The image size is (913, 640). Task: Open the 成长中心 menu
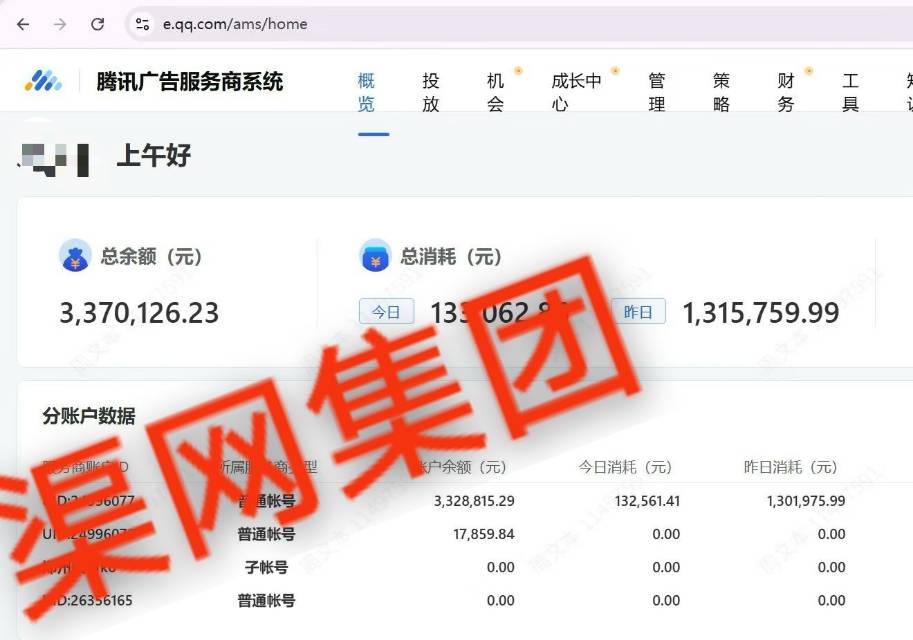tap(576, 92)
